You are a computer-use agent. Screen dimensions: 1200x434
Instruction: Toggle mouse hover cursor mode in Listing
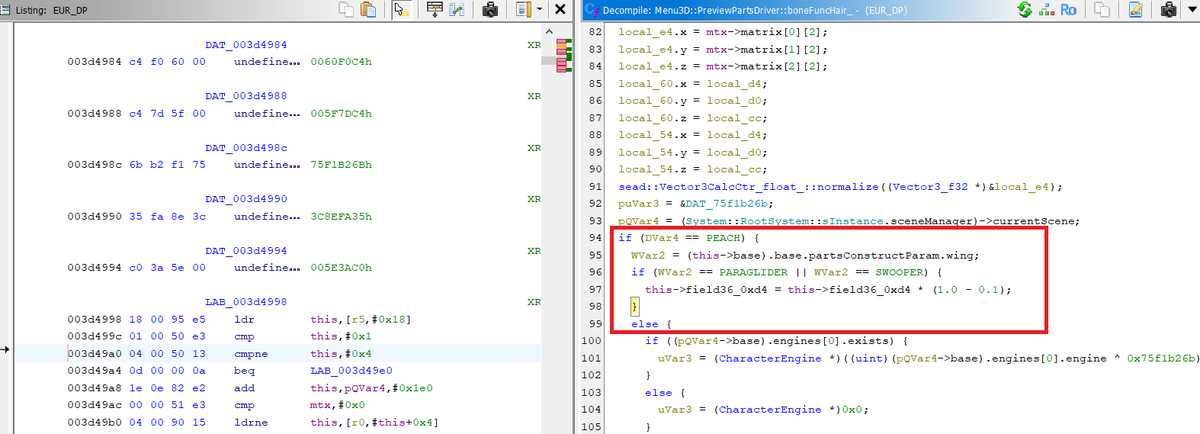[x=401, y=10]
